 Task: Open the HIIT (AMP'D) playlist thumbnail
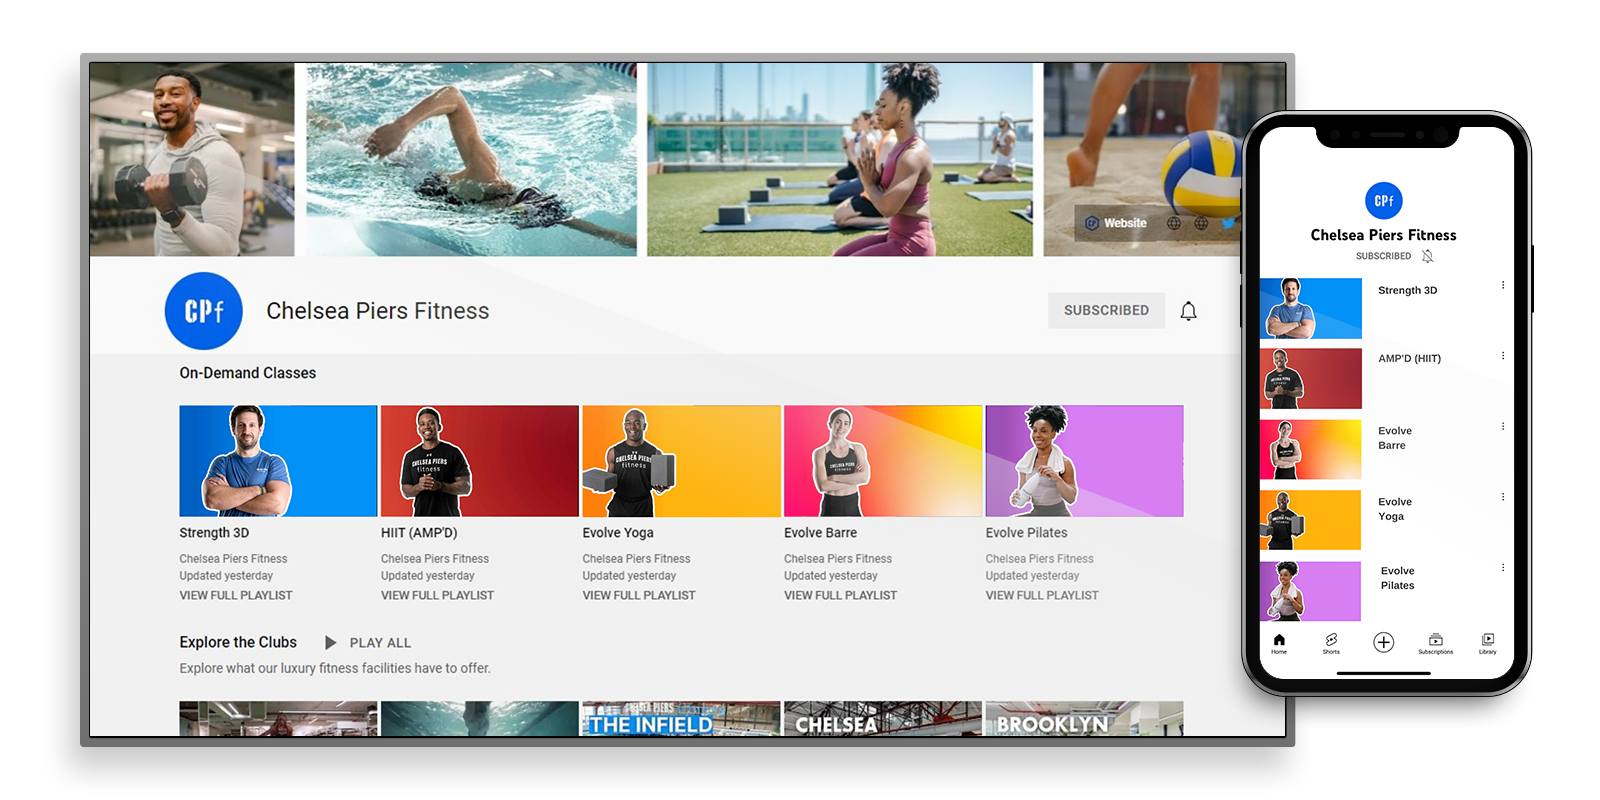[480, 461]
